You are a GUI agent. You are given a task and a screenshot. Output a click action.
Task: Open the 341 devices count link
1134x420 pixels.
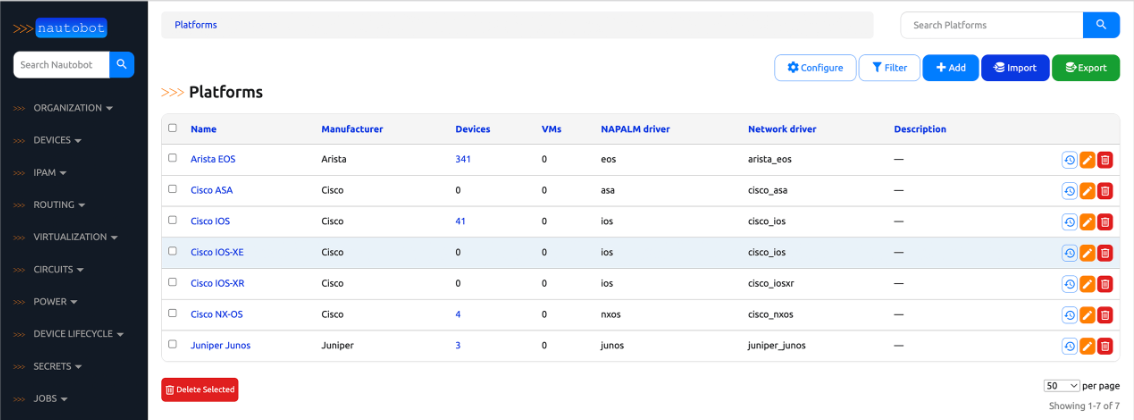click(x=463, y=160)
